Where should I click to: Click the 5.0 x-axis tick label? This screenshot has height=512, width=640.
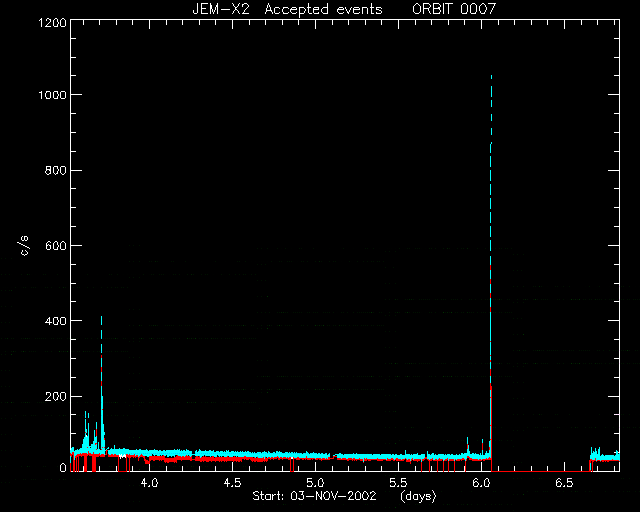click(x=315, y=483)
